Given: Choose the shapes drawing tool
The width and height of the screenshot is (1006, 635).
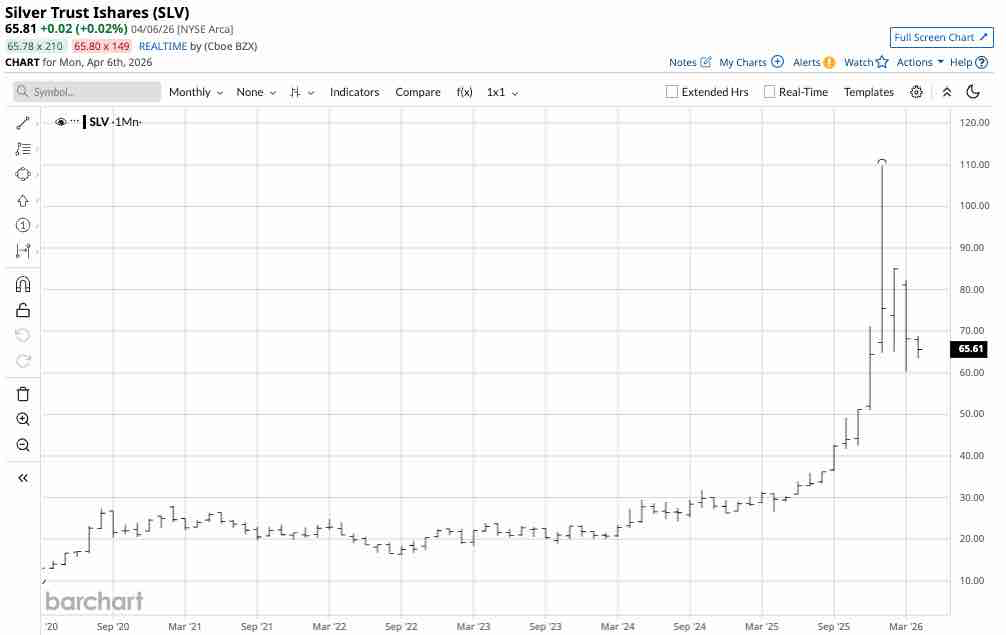Looking at the screenshot, I should tap(23, 174).
